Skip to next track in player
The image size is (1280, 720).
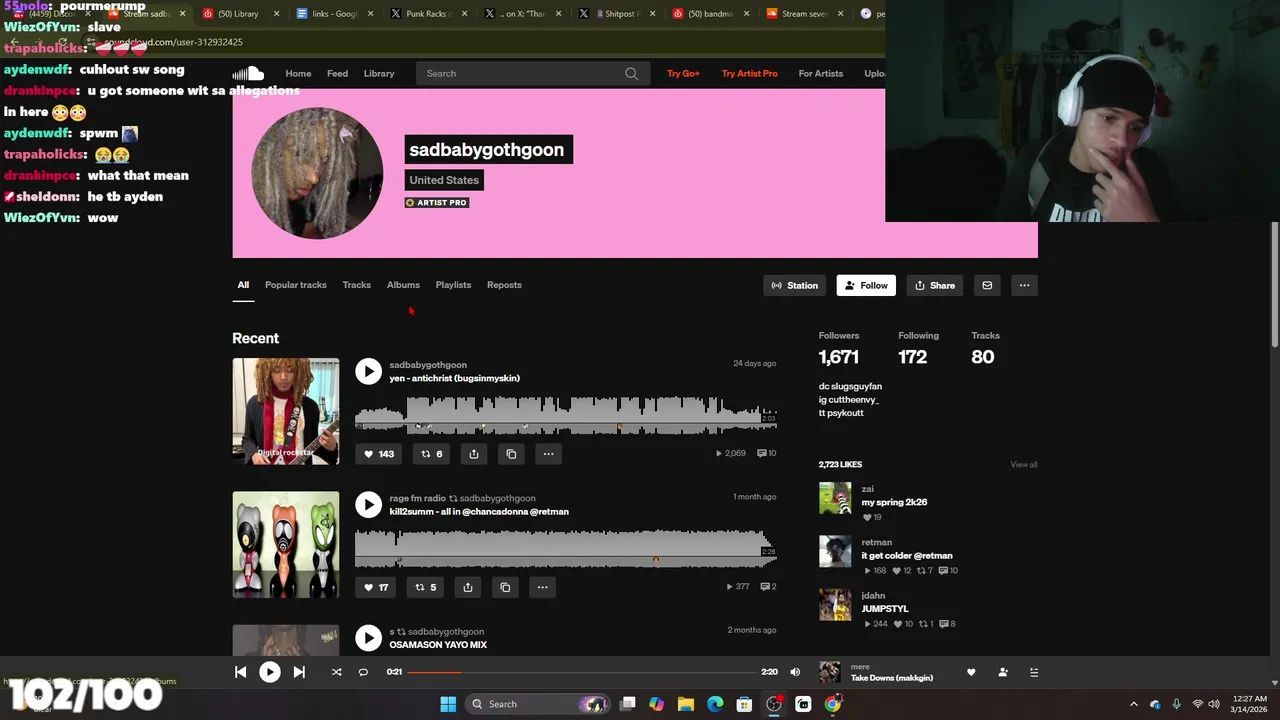[299, 672]
